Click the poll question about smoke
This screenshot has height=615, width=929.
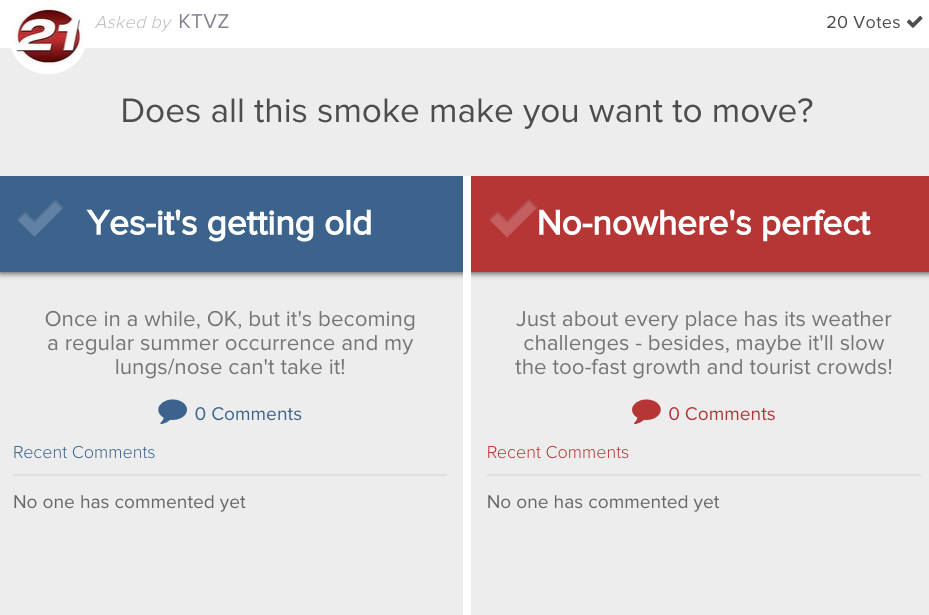(467, 110)
